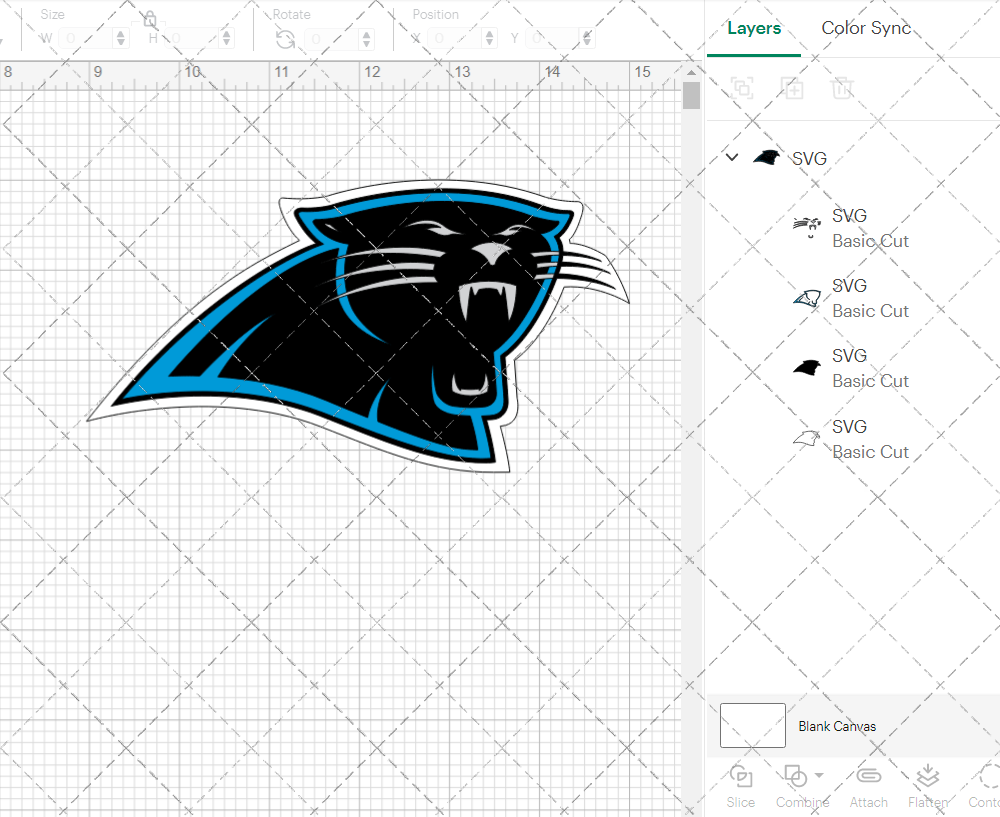Click the Position Y input field

[x=552, y=39]
